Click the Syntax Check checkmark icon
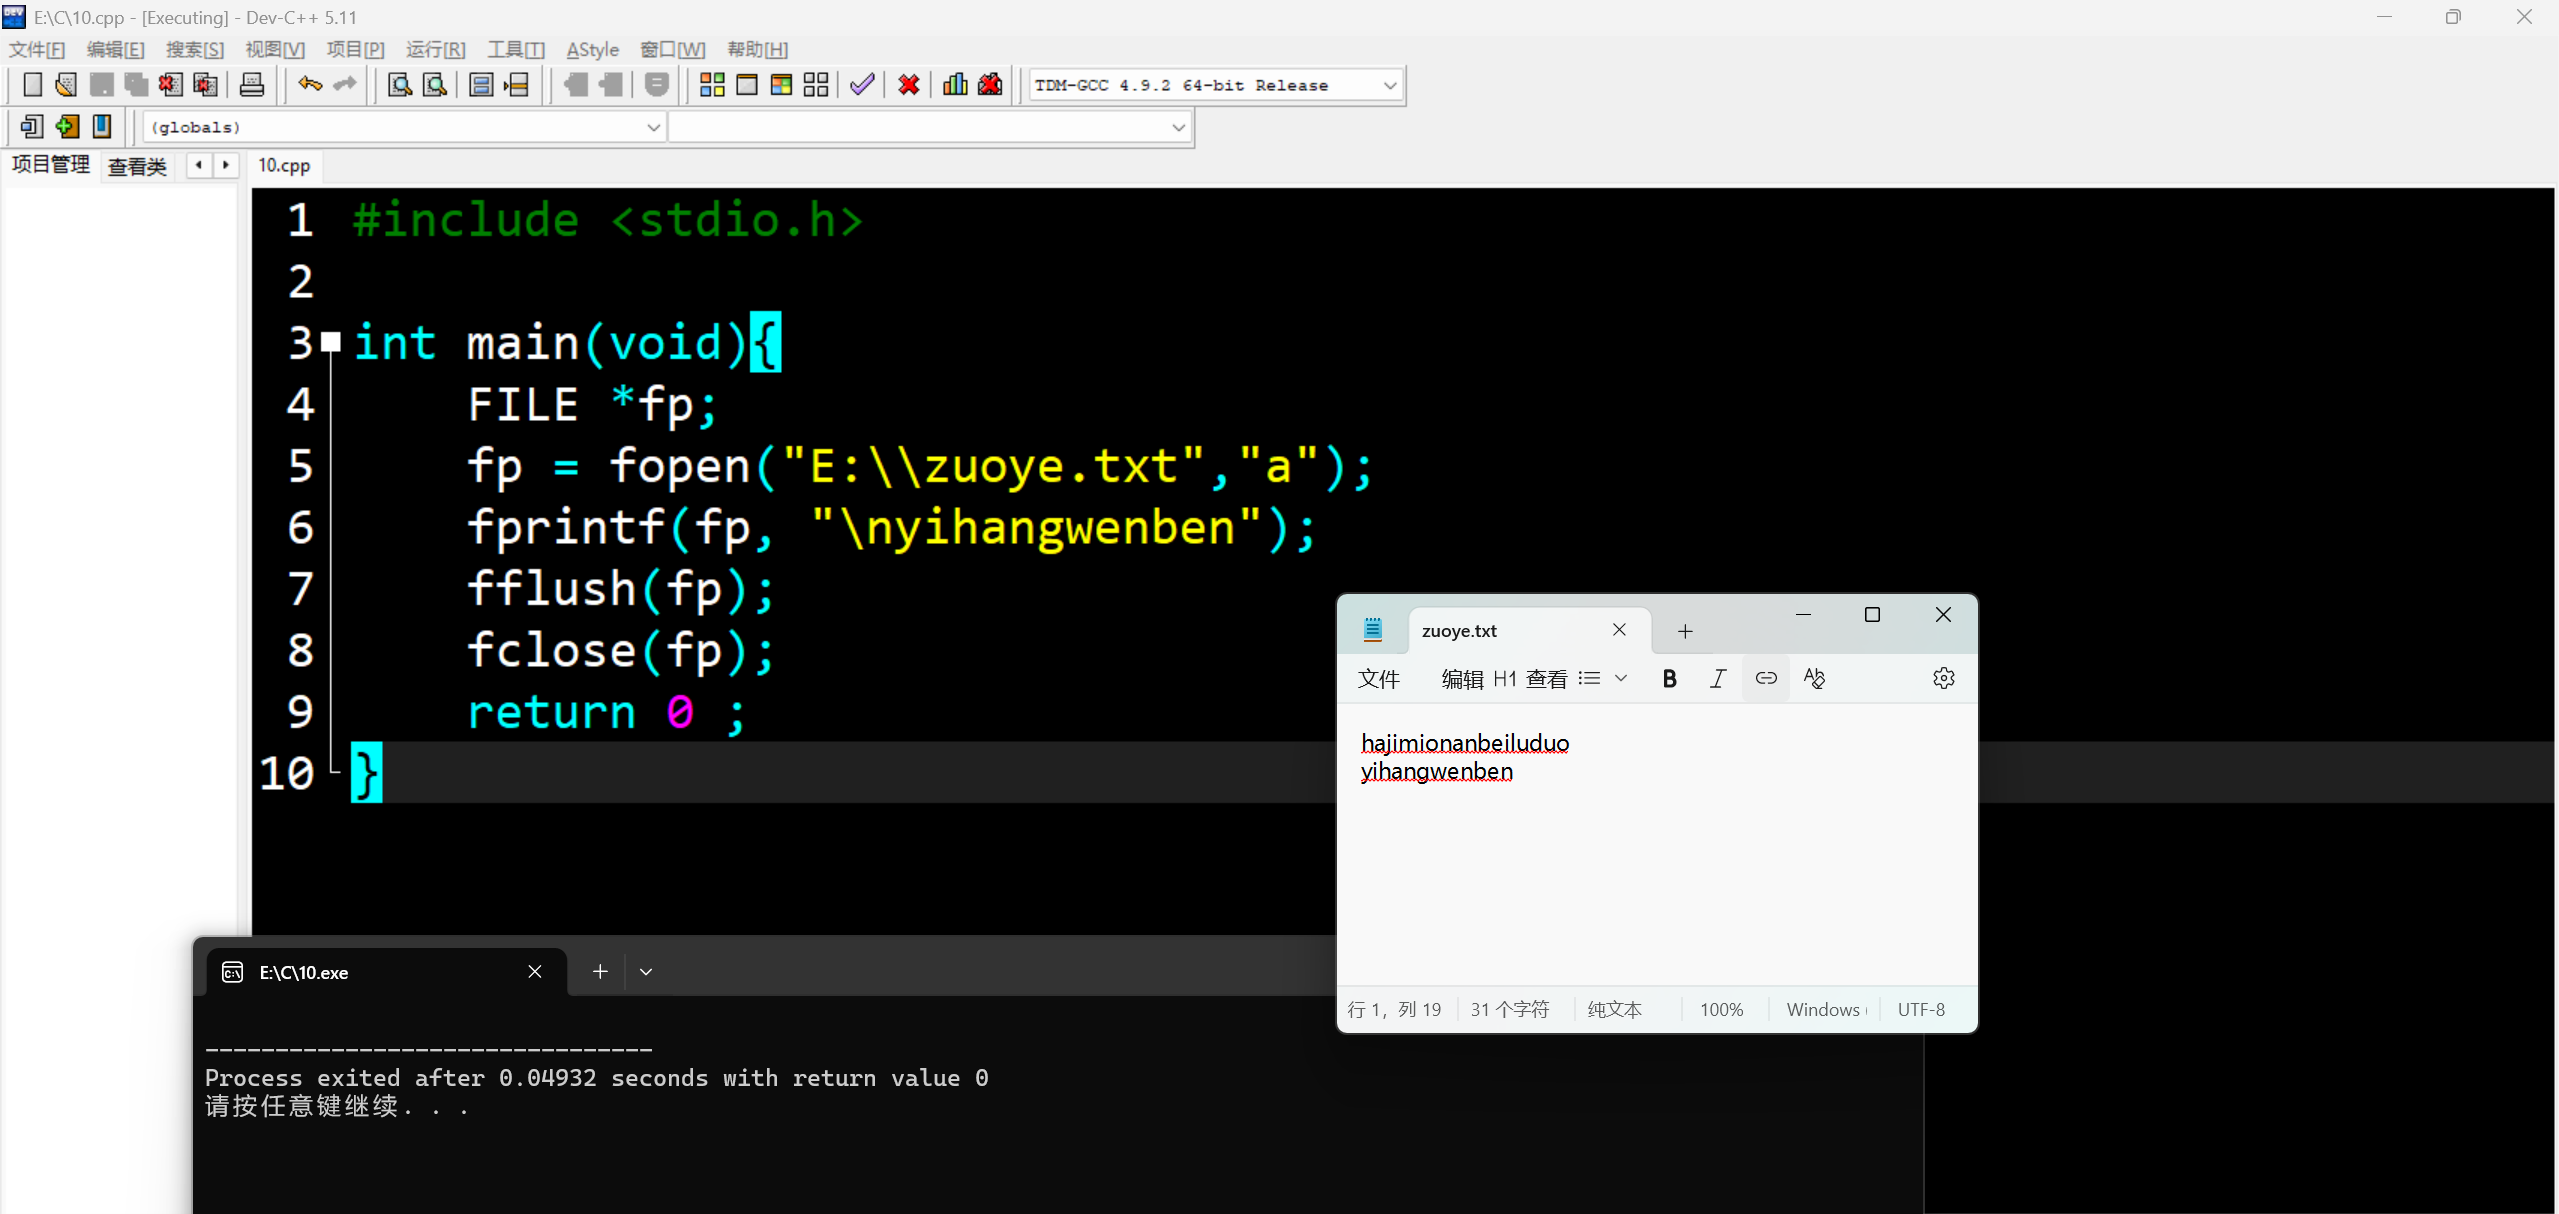2559x1214 pixels. 861,85
